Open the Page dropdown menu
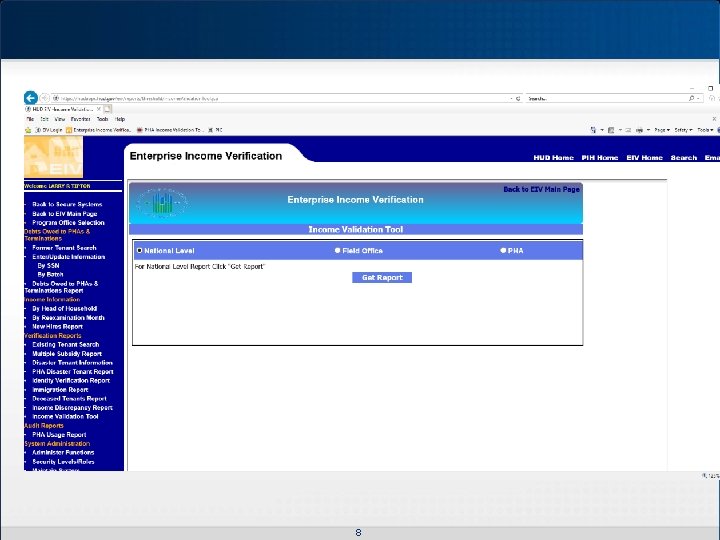This screenshot has height=540, width=720. (662, 130)
